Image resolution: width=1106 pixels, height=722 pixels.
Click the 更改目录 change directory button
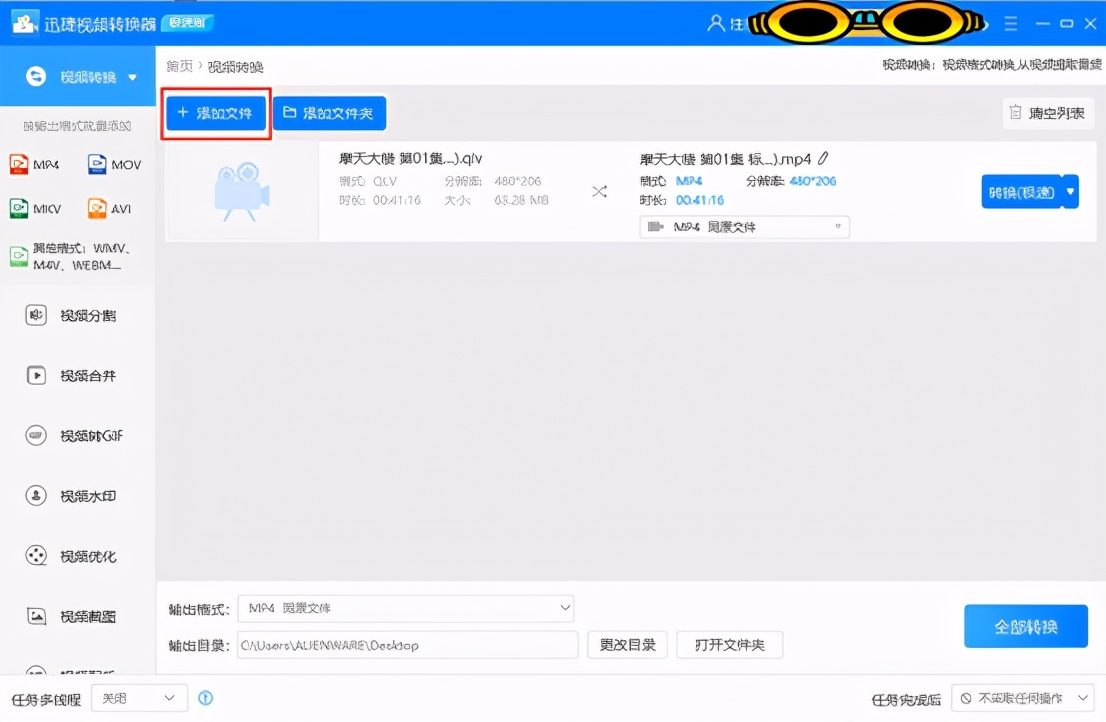point(627,645)
